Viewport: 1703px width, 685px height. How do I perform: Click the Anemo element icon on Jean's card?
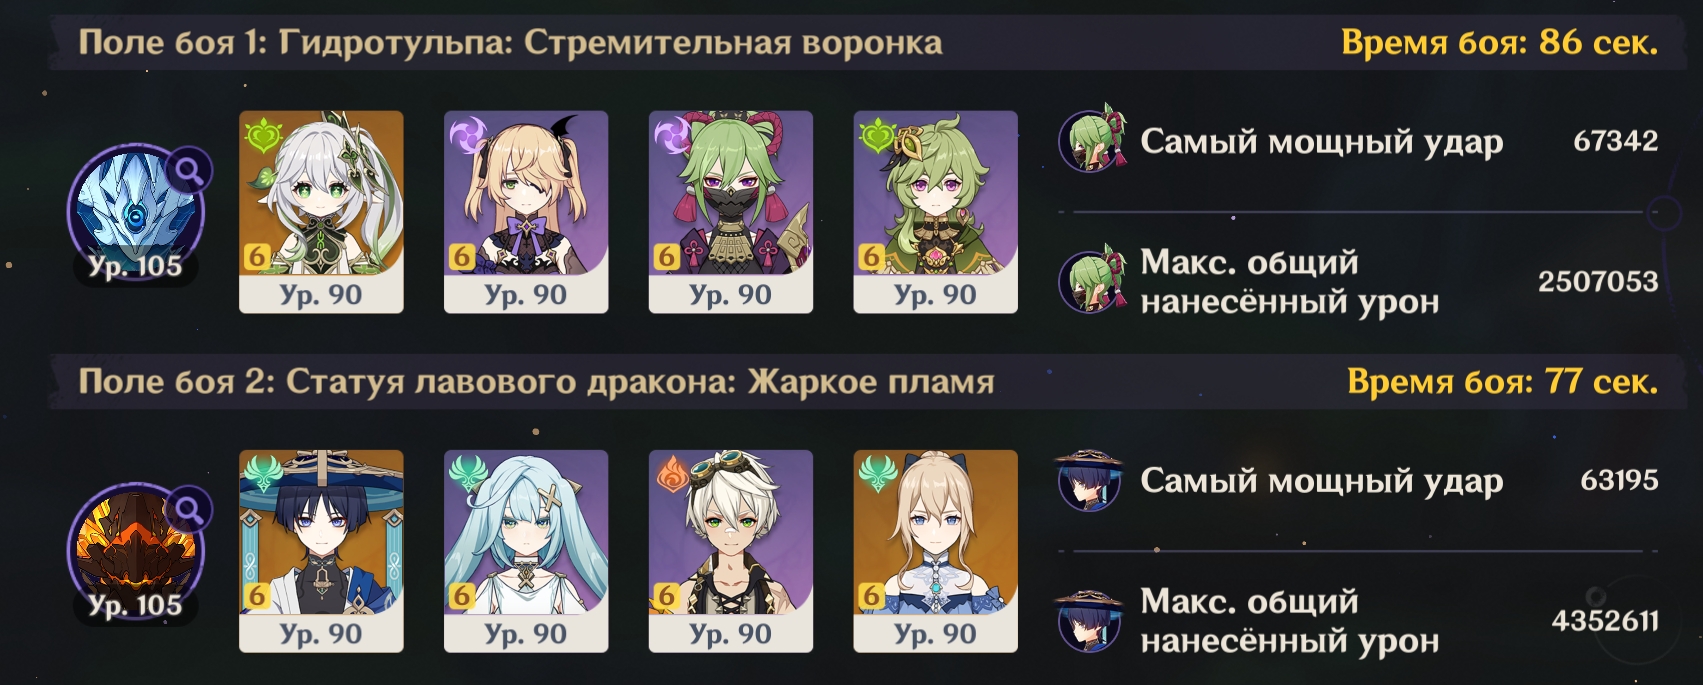tap(877, 473)
